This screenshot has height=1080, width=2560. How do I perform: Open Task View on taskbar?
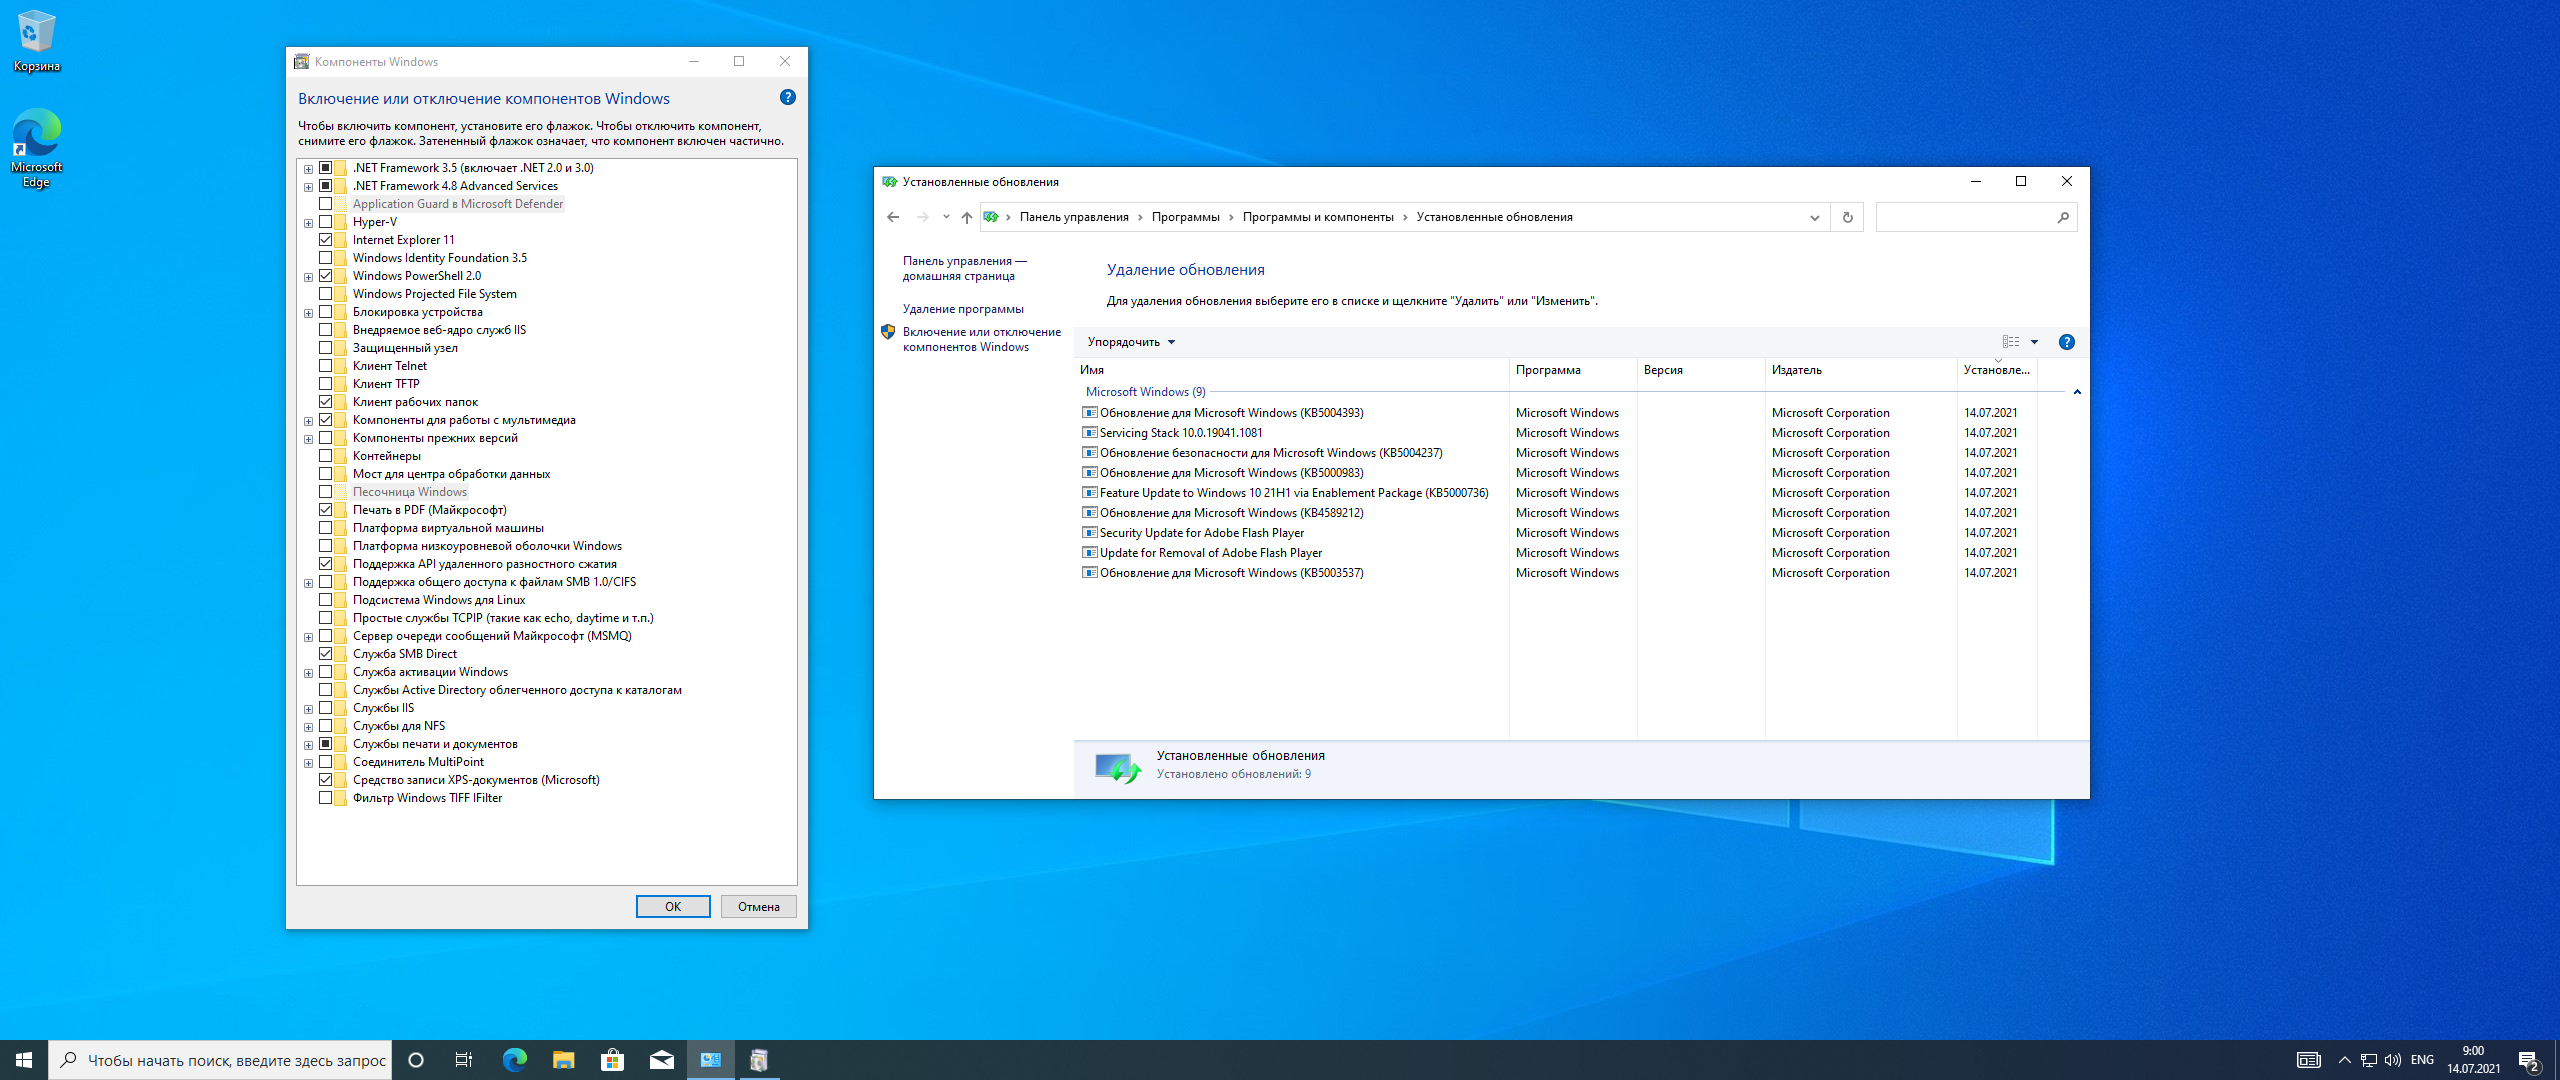pos(464,1060)
